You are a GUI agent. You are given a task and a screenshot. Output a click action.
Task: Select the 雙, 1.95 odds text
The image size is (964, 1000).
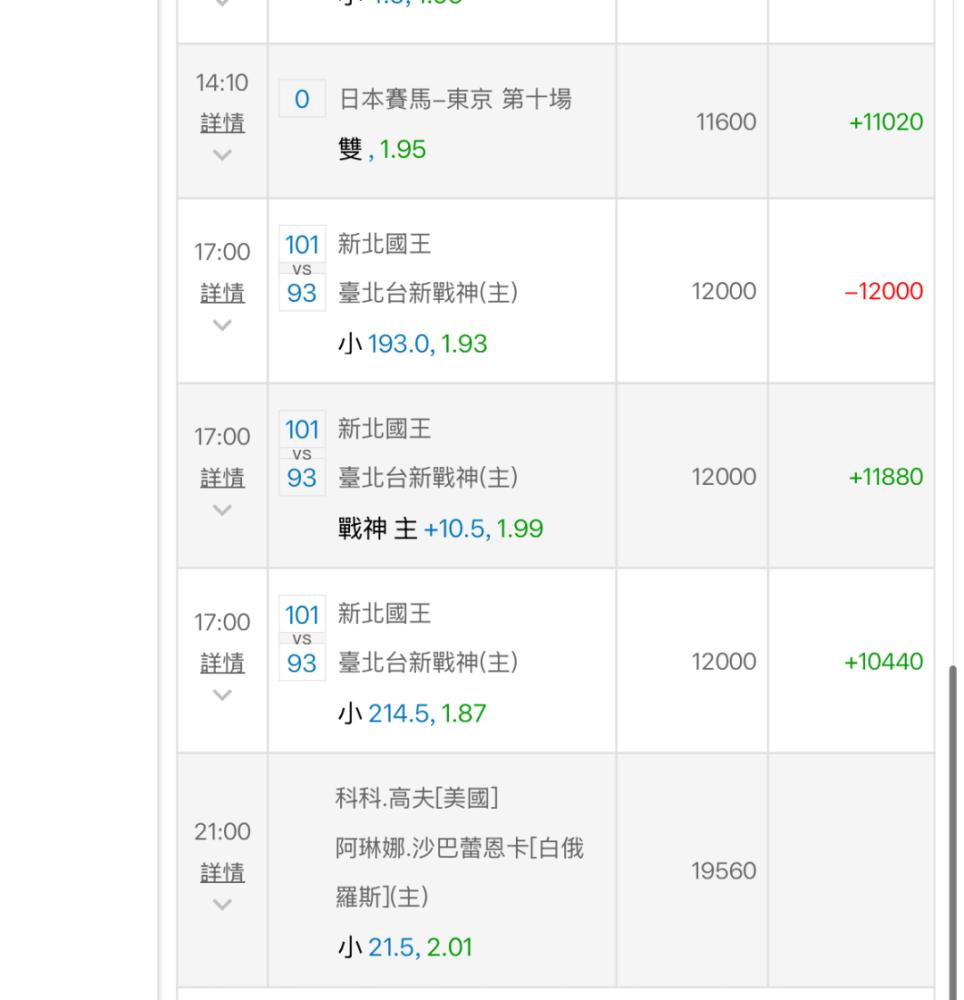pyautogui.click(x=382, y=149)
